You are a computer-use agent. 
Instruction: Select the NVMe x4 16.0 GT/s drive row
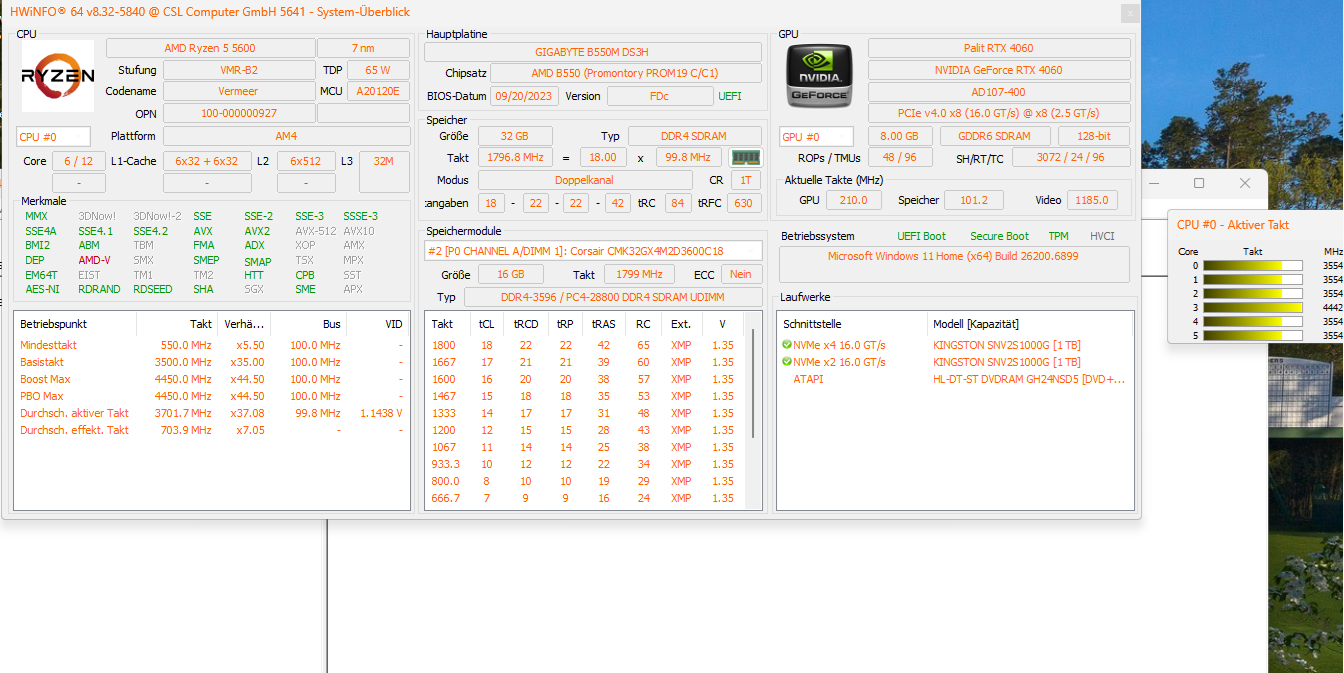pos(955,345)
